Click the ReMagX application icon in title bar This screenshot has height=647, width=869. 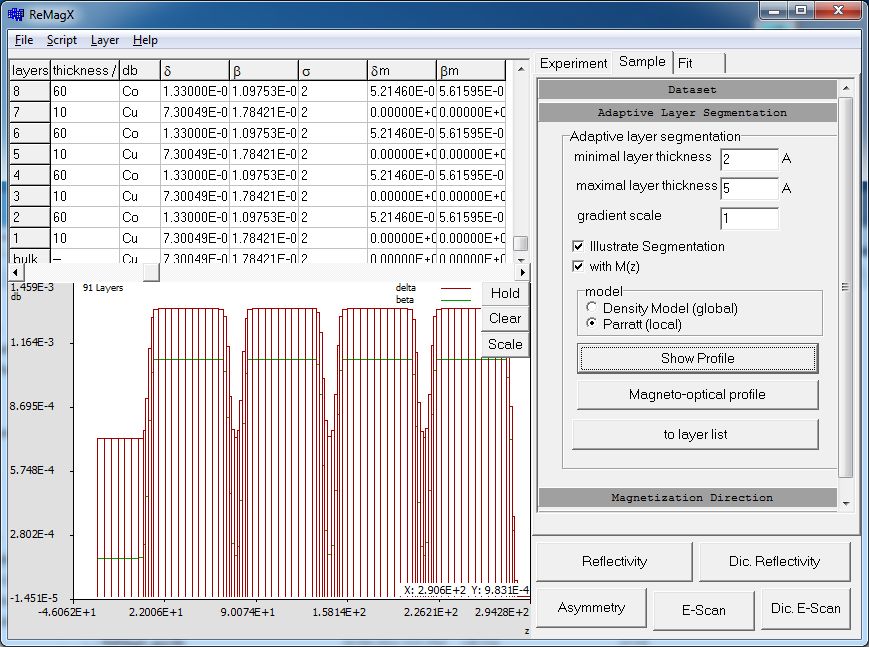click(15, 13)
